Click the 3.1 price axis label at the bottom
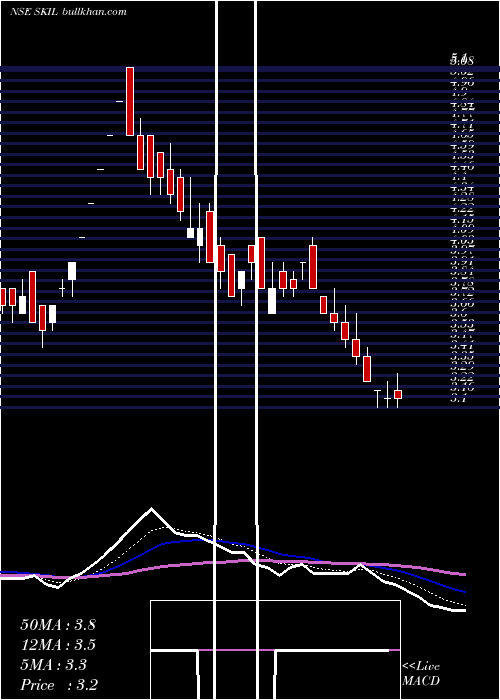 coord(458,399)
